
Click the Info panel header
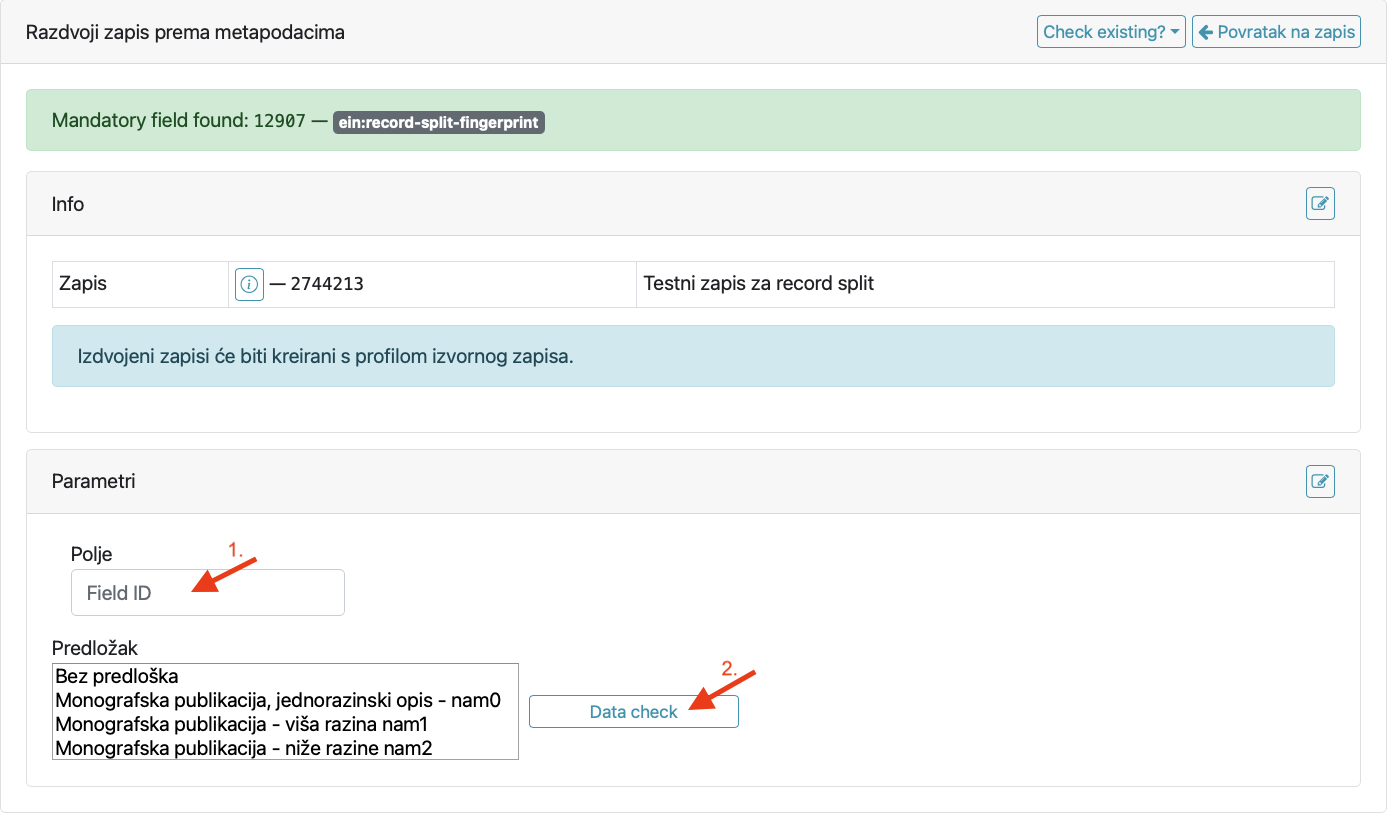(x=68, y=203)
